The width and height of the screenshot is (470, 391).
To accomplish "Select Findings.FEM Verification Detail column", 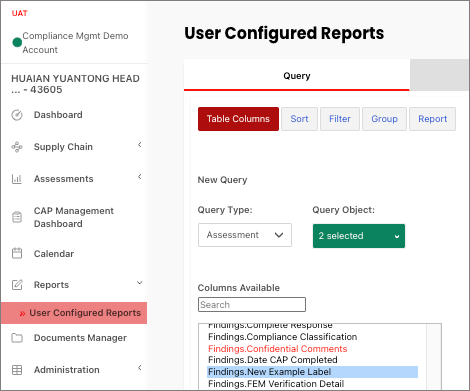I will tap(276, 384).
